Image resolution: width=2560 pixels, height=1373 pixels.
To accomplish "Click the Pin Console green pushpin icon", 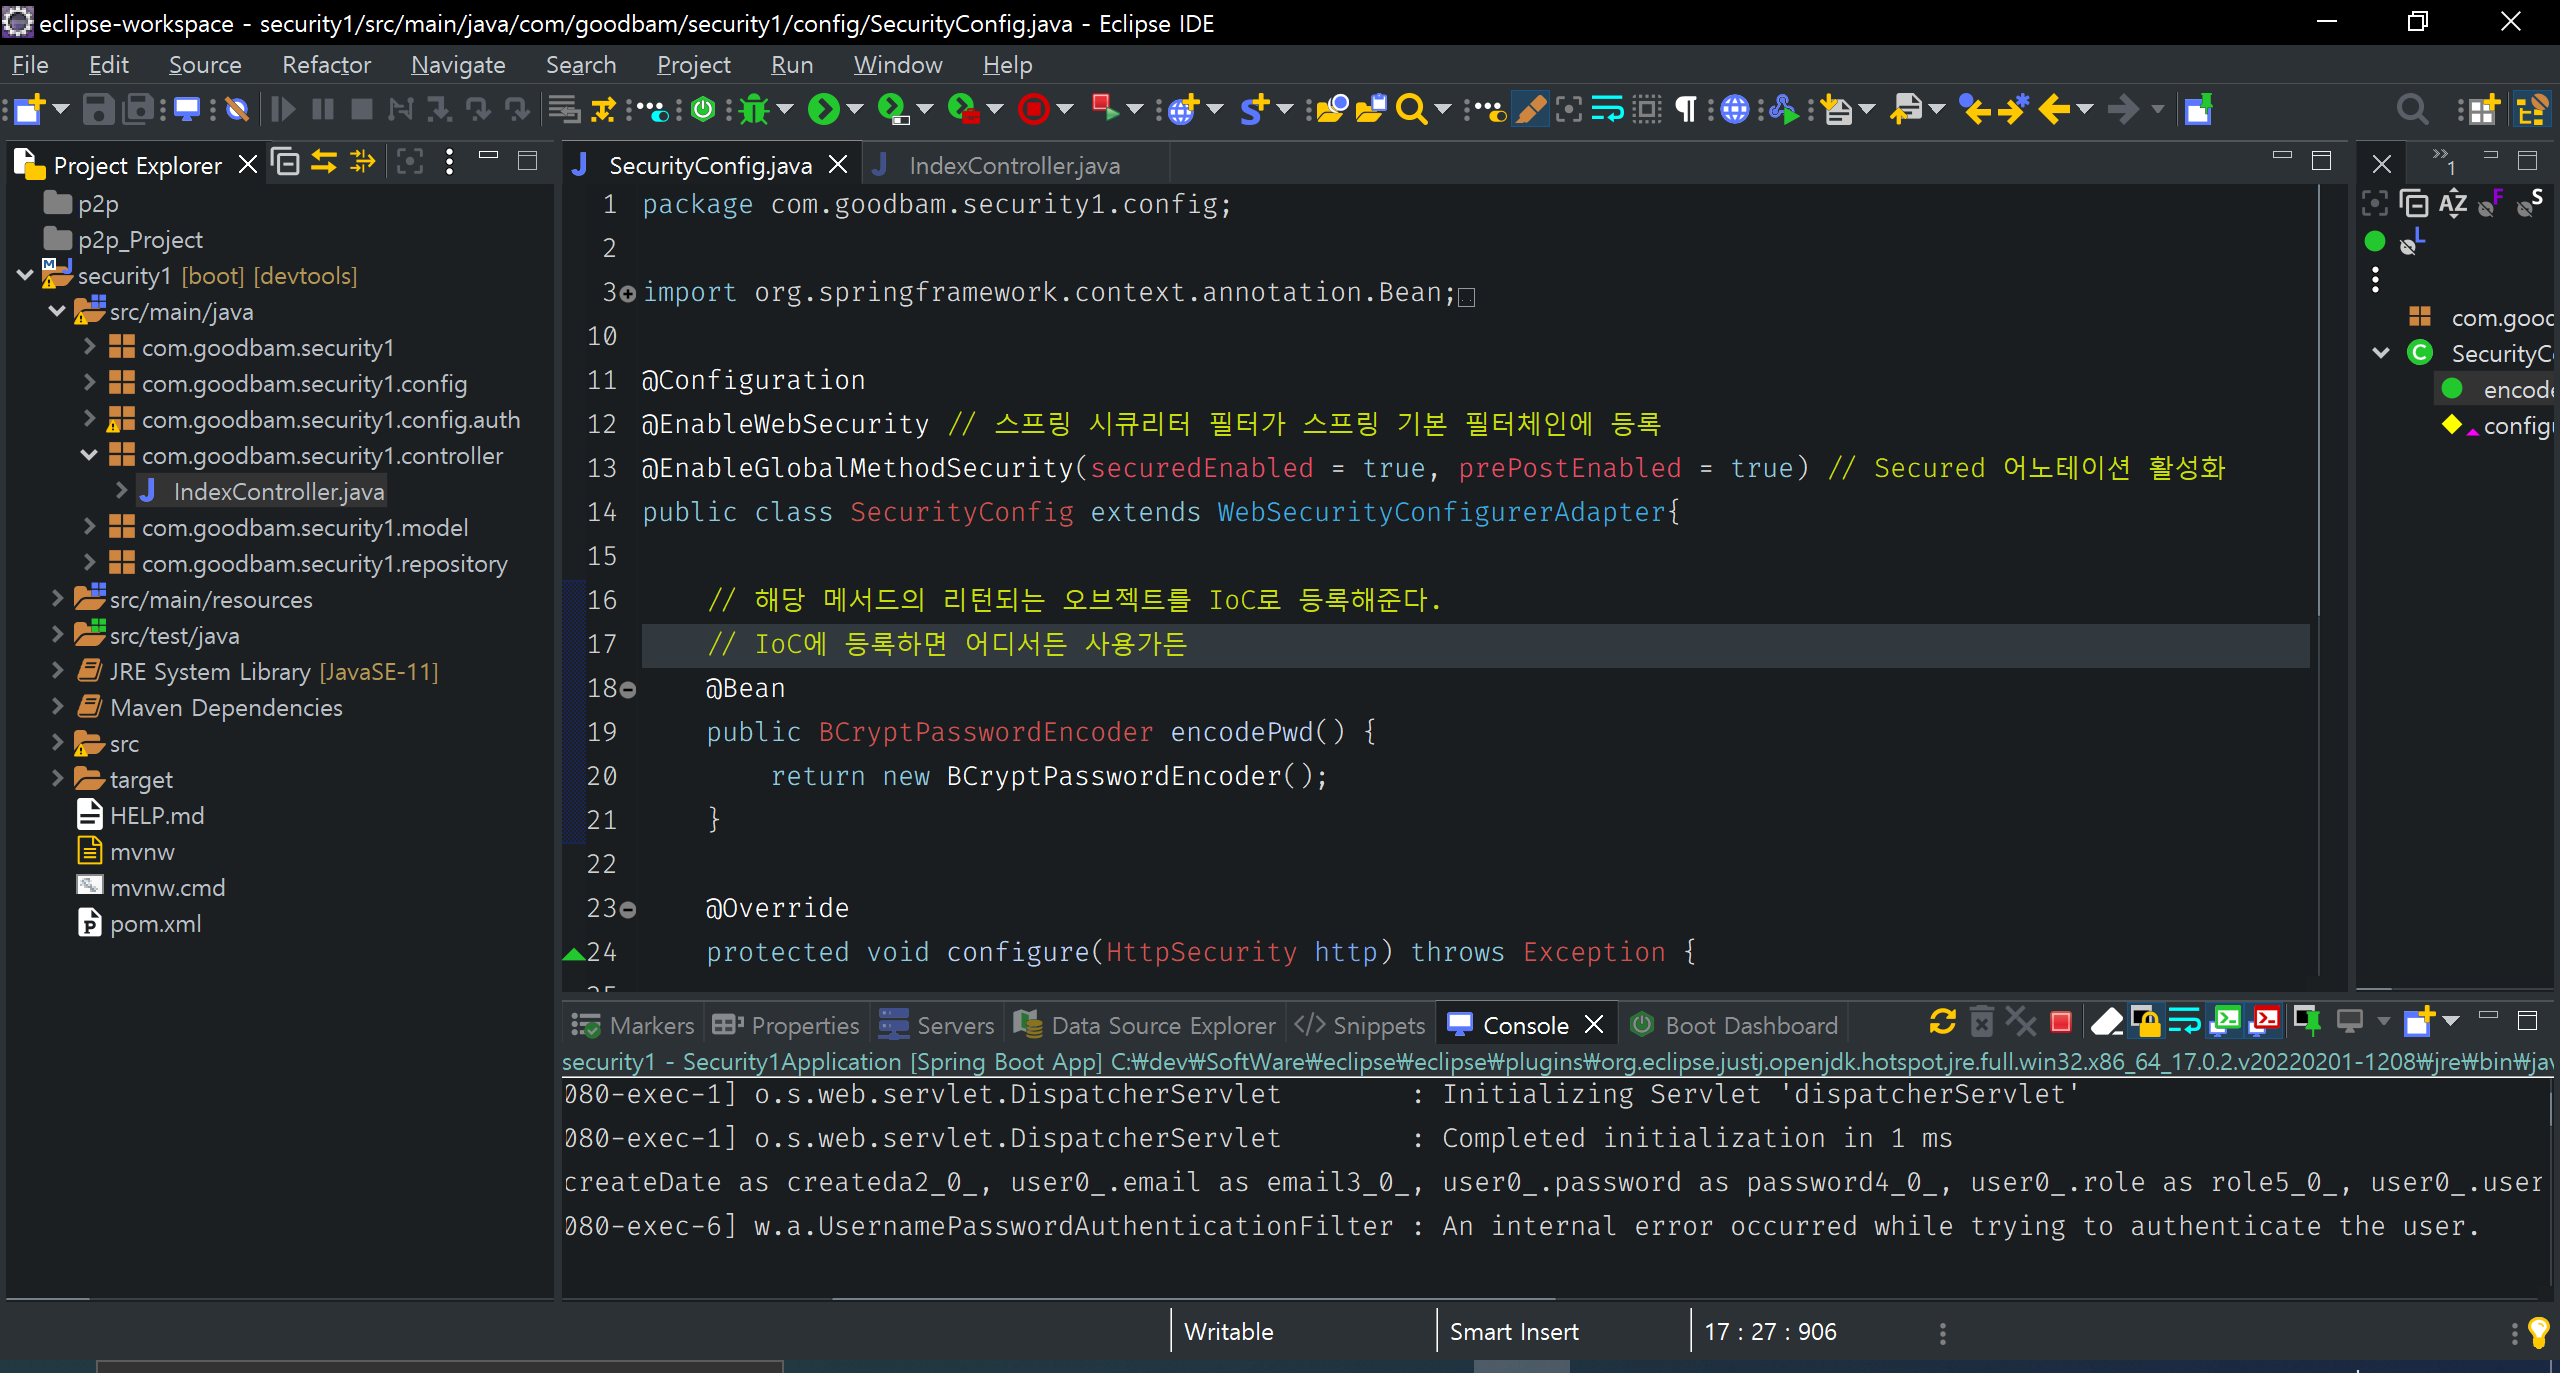I will click(x=2306, y=1022).
